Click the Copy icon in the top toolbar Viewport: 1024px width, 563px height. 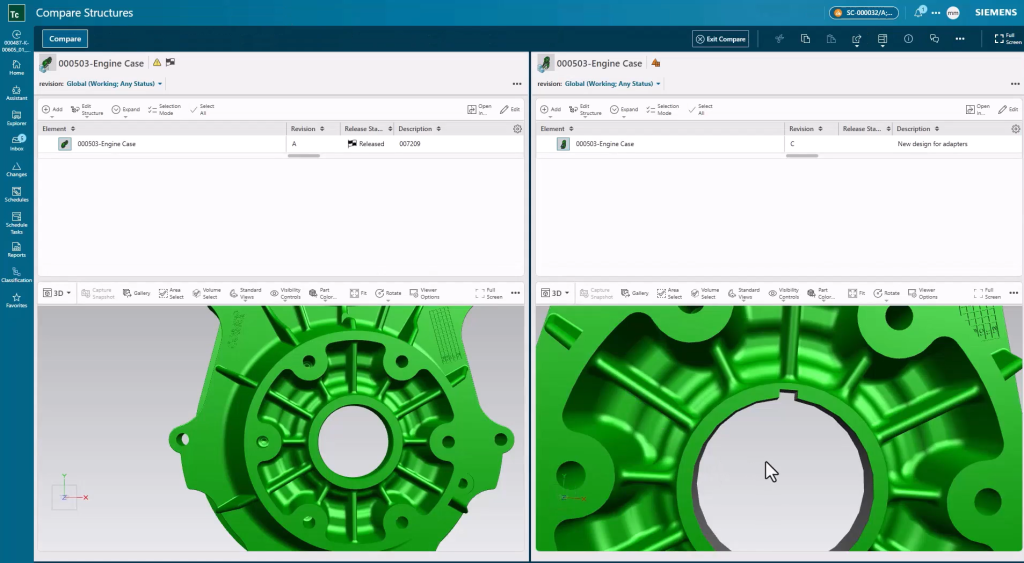click(805, 39)
